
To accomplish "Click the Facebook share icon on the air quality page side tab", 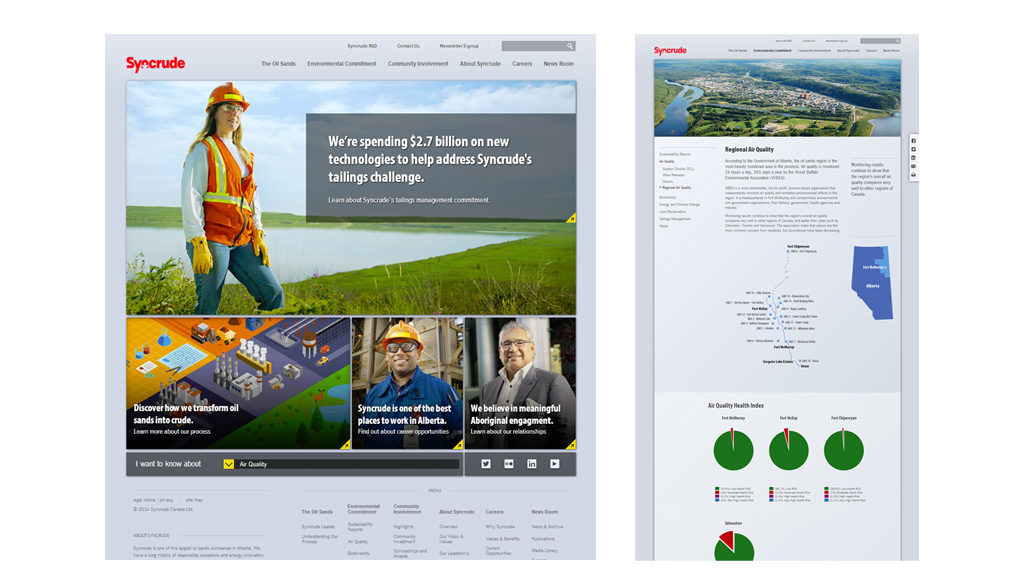I will tap(914, 140).
